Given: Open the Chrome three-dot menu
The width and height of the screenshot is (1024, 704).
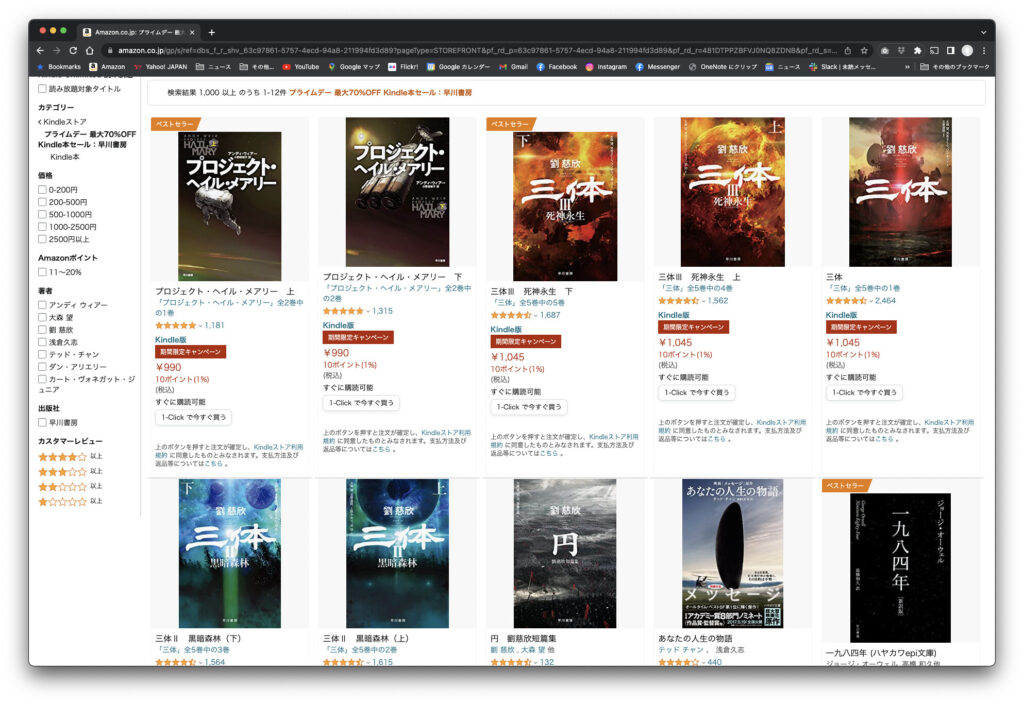Looking at the screenshot, I should 984,50.
